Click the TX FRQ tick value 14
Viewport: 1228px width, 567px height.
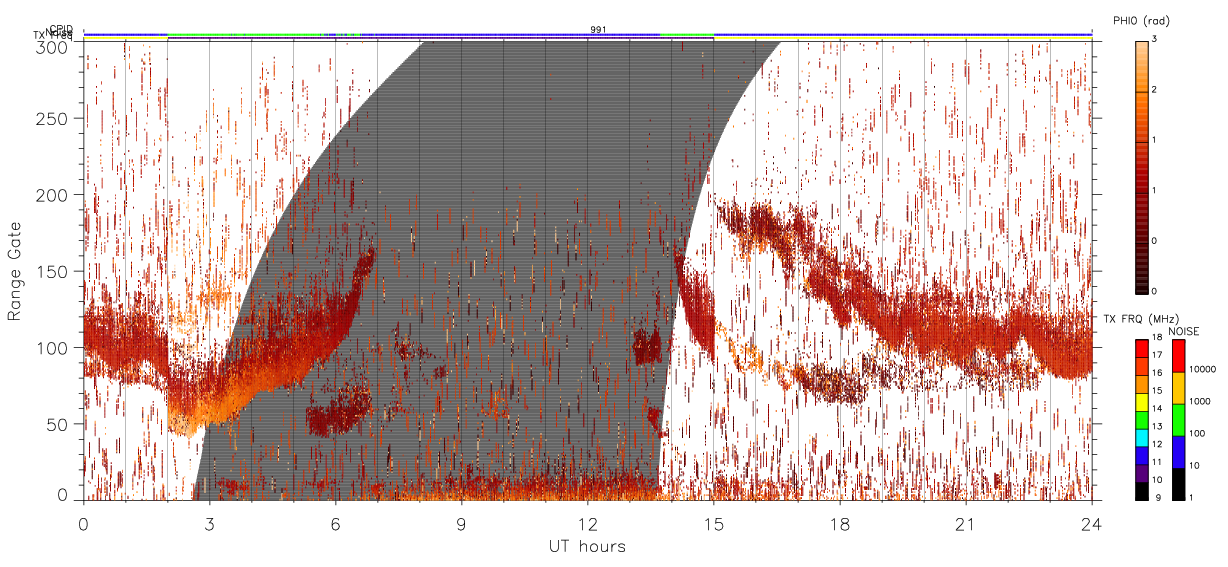pos(1157,409)
